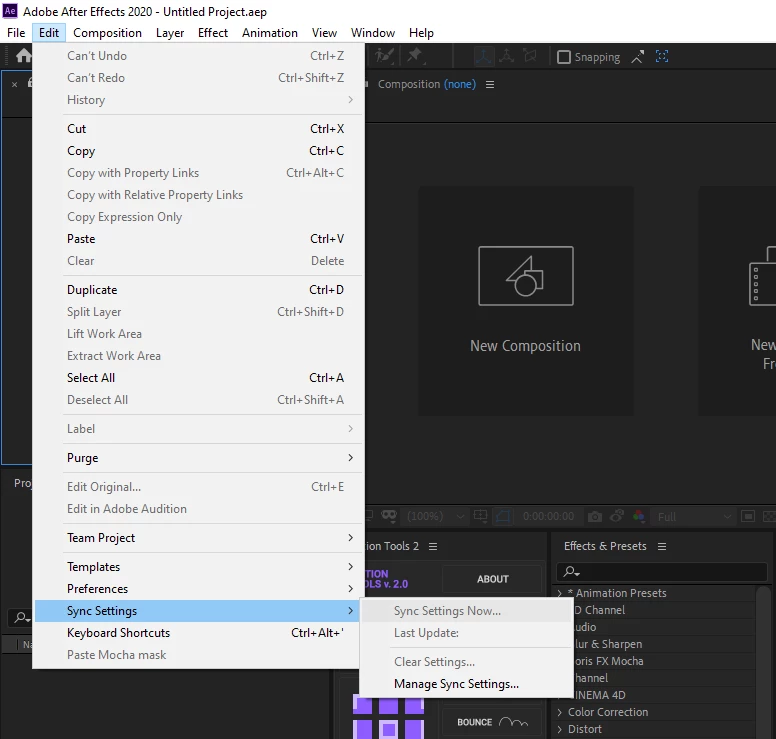The image size is (776, 739).
Task: Select the Puppet Pin tool
Action: tap(415, 56)
